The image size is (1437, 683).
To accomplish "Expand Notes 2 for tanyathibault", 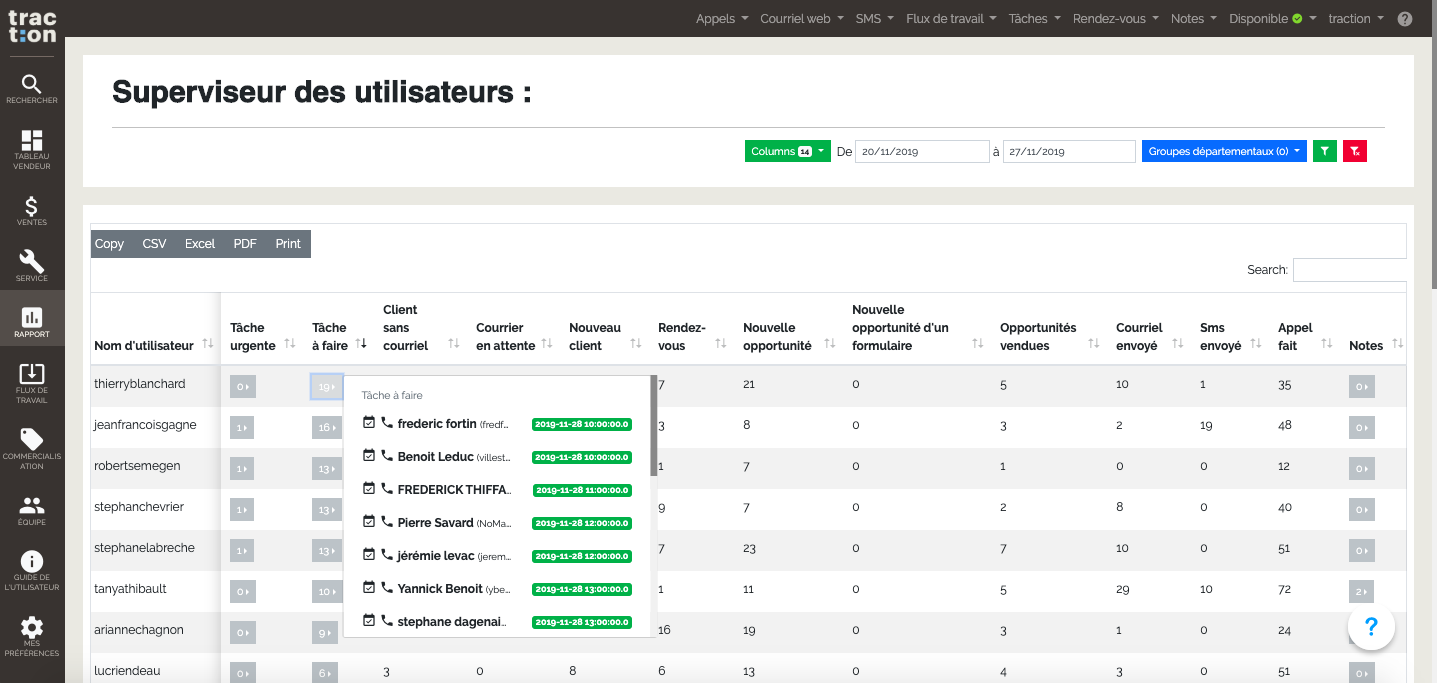I will click(1362, 592).
